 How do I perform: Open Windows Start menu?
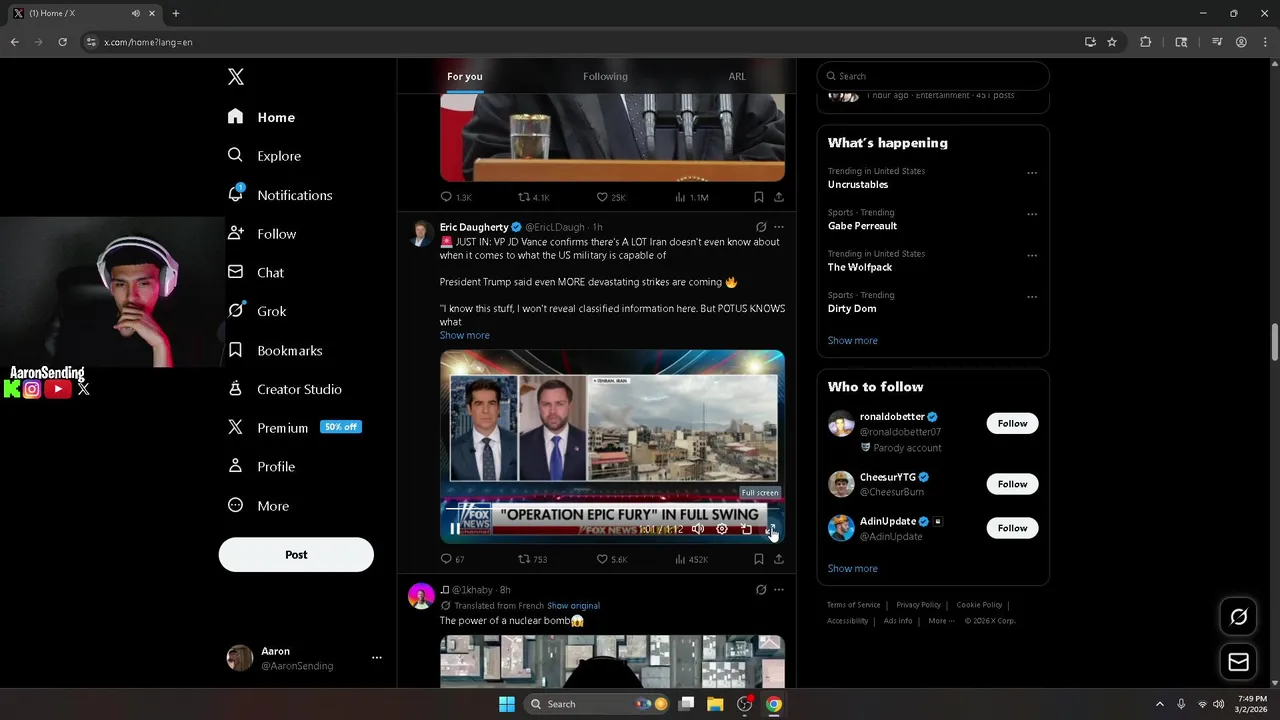pyautogui.click(x=507, y=704)
